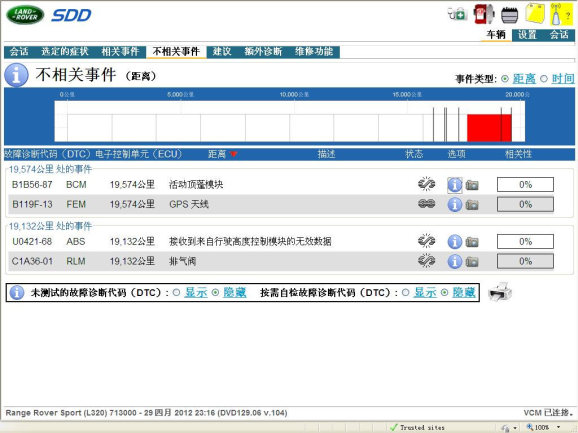Screen dimensions: 578x433
Task: Select the 时间 event type radio button
Action: point(544,78)
